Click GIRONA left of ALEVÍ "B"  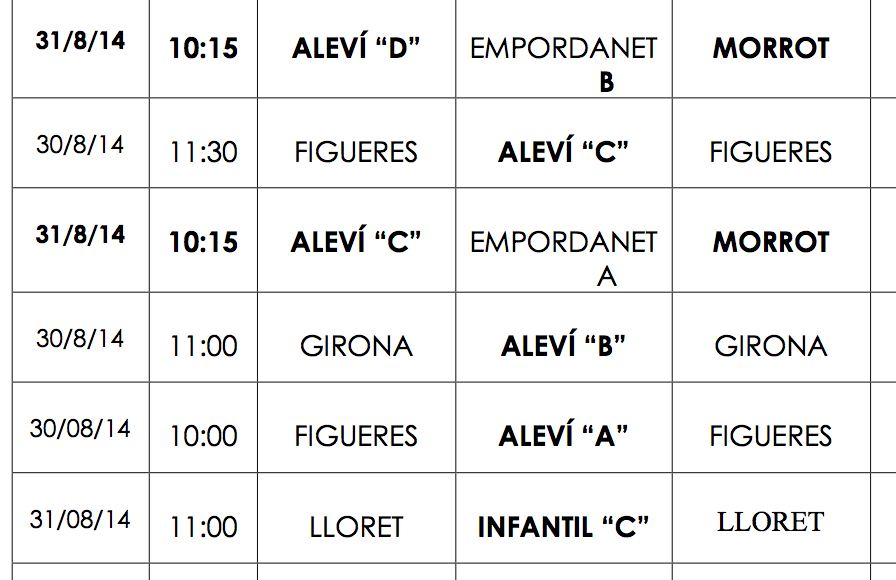point(356,346)
